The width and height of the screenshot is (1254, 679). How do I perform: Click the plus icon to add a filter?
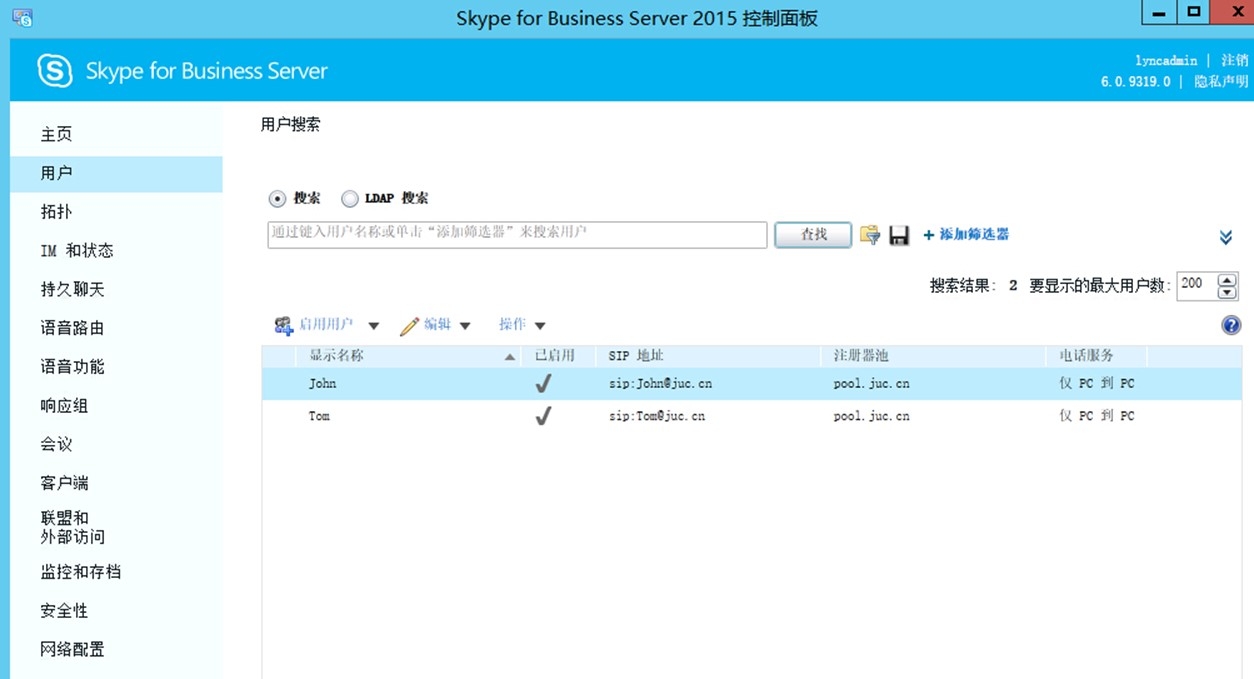click(x=929, y=235)
